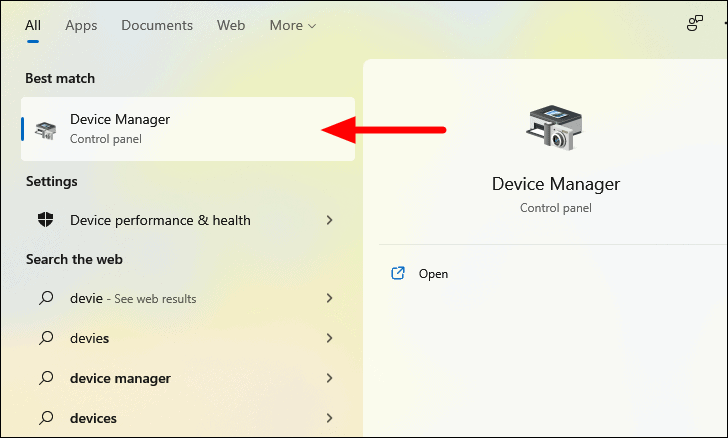The width and height of the screenshot is (728, 438).
Task: Click Open in the preview pane
Action: coord(433,274)
